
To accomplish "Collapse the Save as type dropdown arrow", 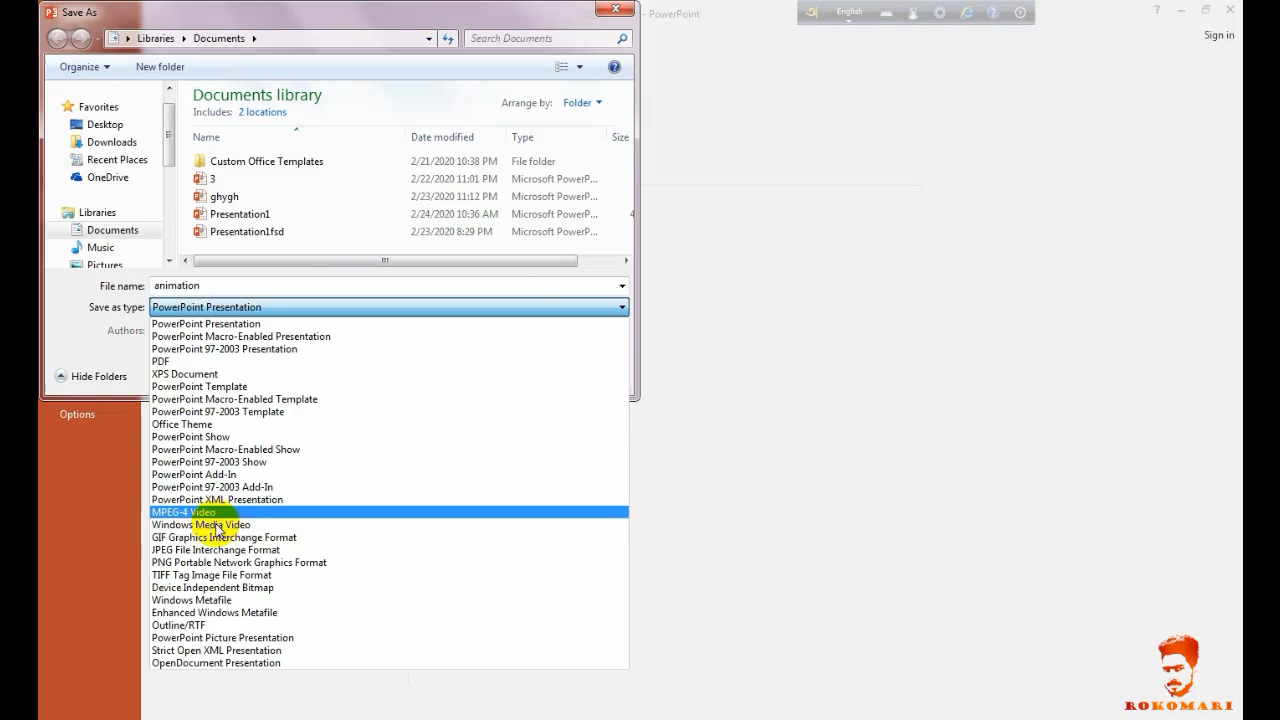I will coord(622,307).
